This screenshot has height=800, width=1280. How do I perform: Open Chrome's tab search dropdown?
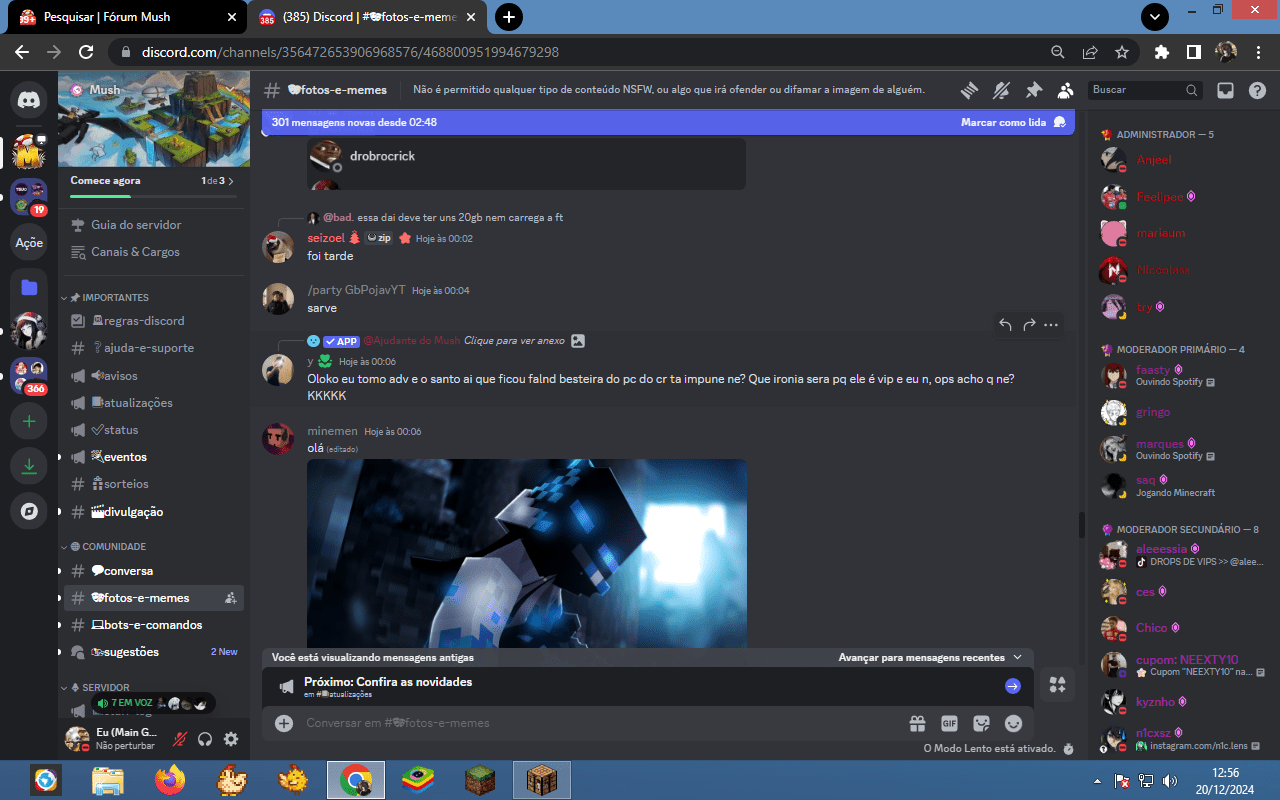coord(1155,17)
